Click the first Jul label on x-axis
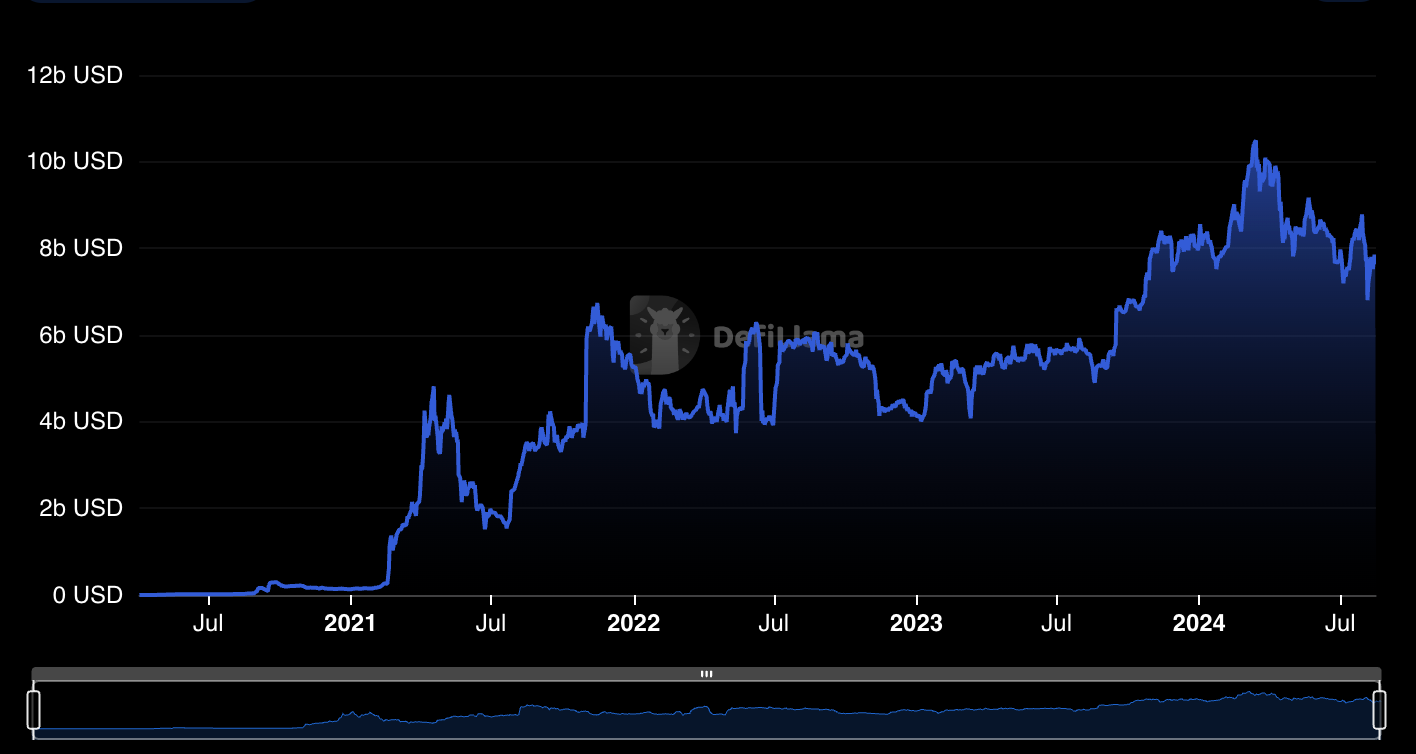Viewport: 1416px width, 754px height. [x=208, y=624]
